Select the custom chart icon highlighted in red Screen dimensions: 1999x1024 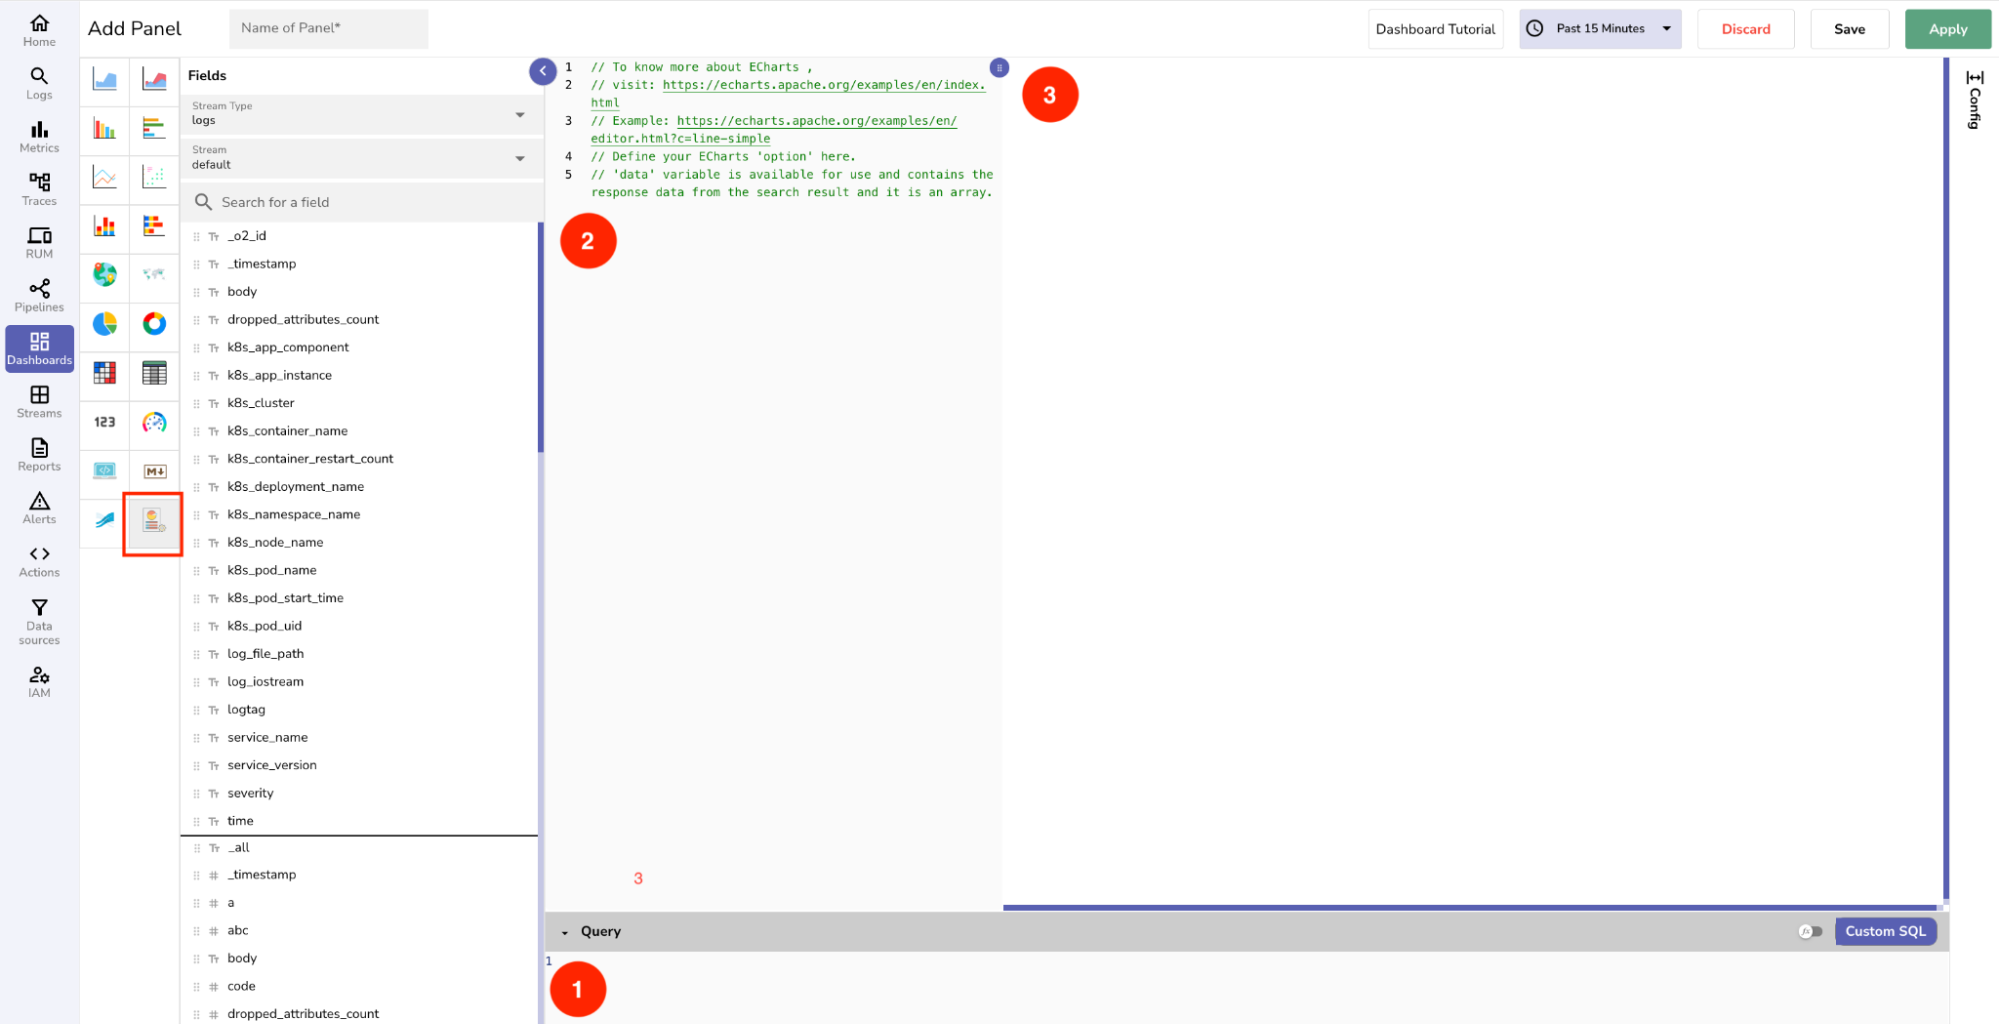[x=153, y=521]
